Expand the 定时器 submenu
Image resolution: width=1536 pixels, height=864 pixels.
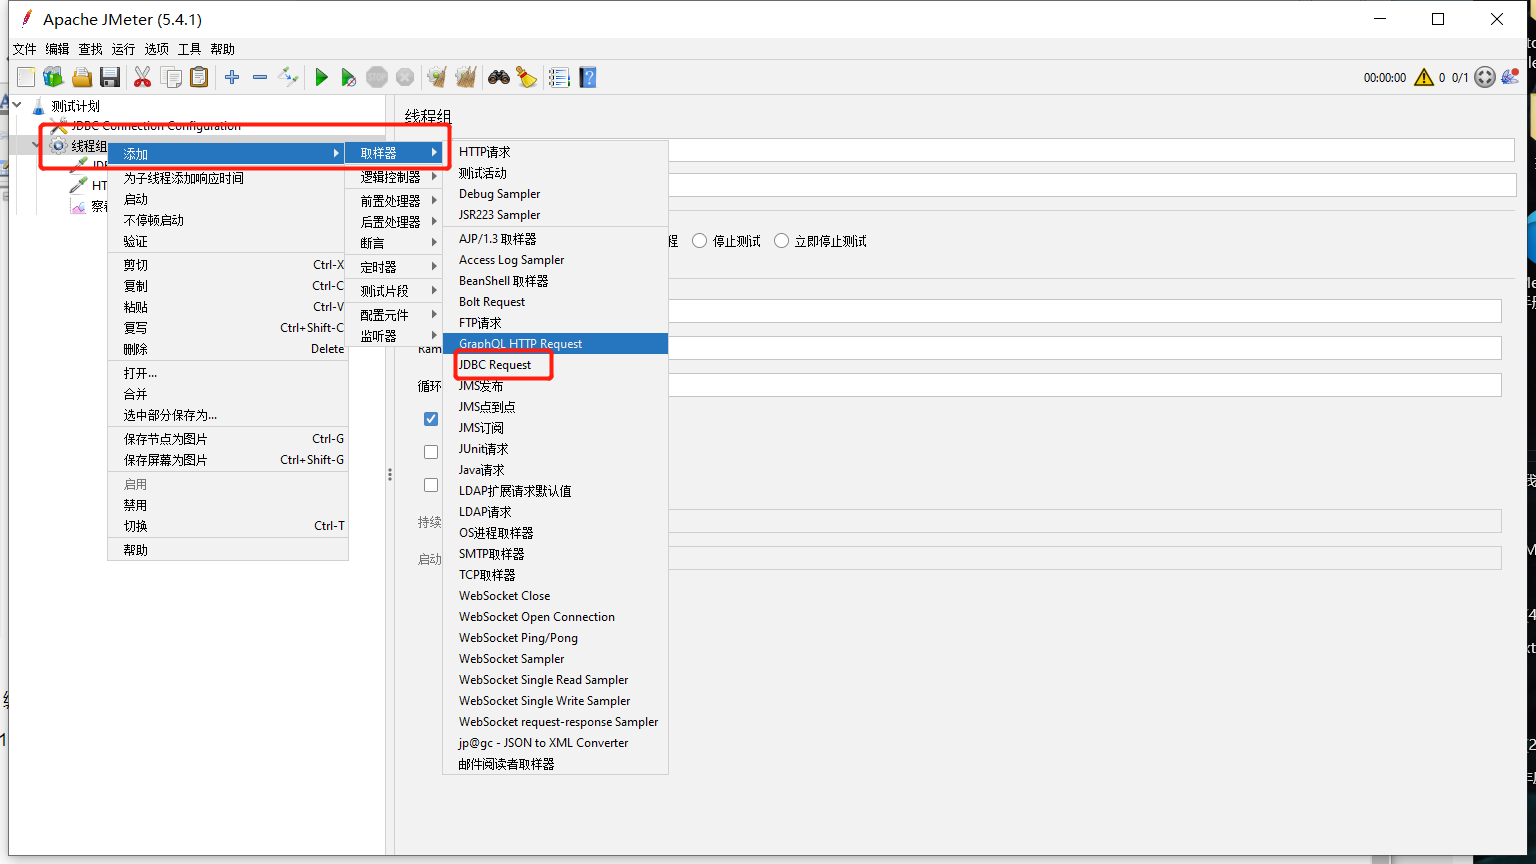tap(395, 267)
